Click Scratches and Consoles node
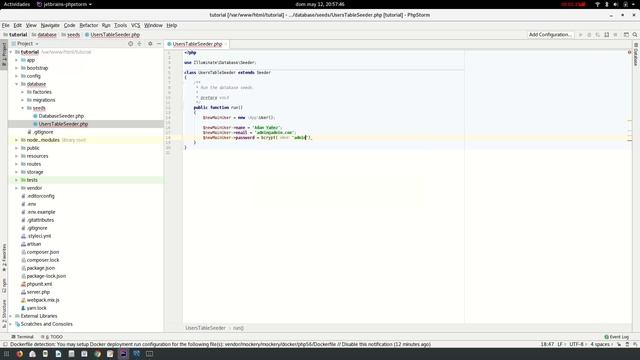The image size is (640, 360). pyautogui.click(x=47, y=324)
